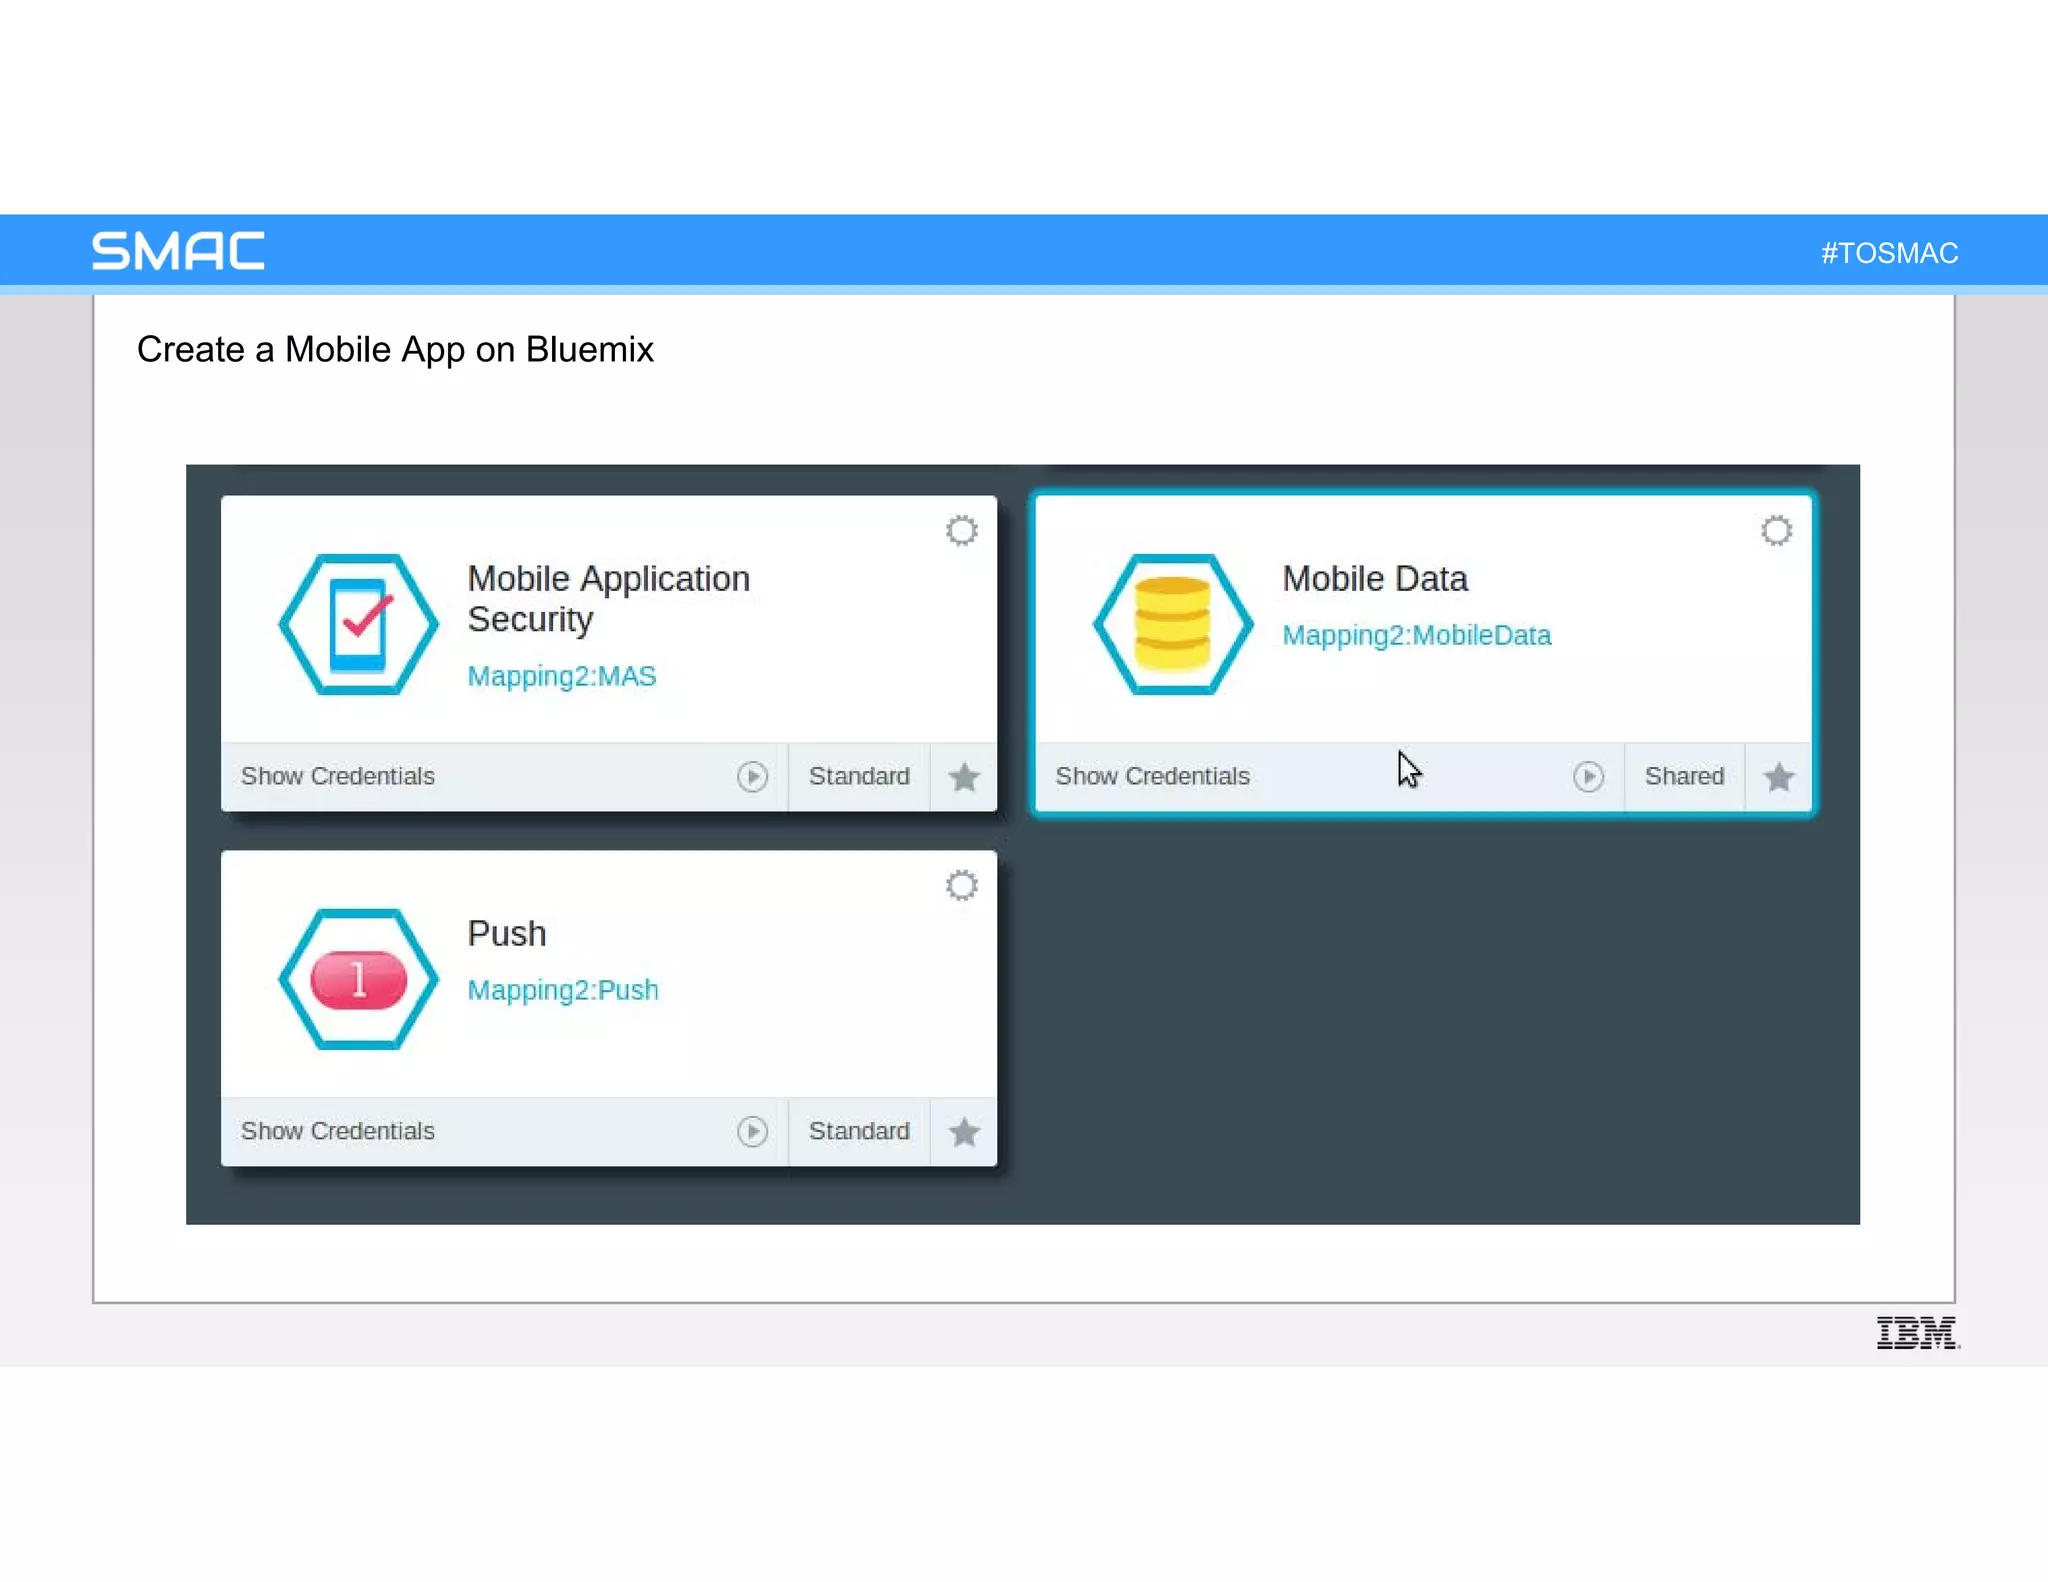The width and height of the screenshot is (2048, 1582).
Task: Expand credentials arrow on Mobile Application Security card
Action: coord(752,777)
